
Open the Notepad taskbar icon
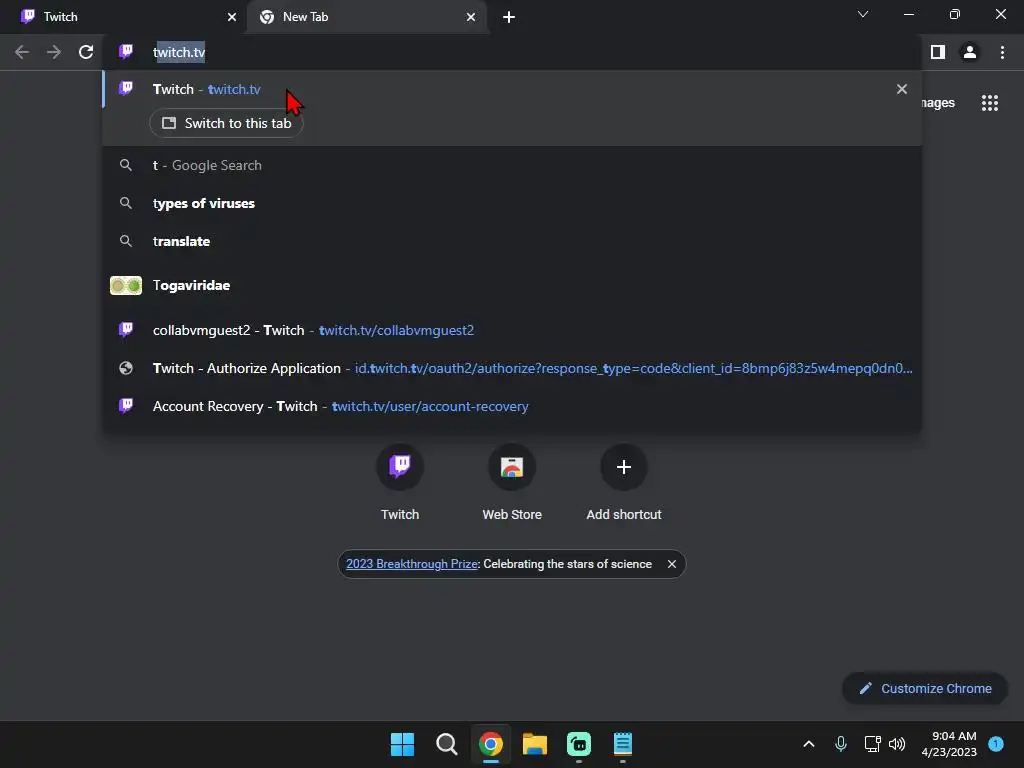(x=622, y=744)
